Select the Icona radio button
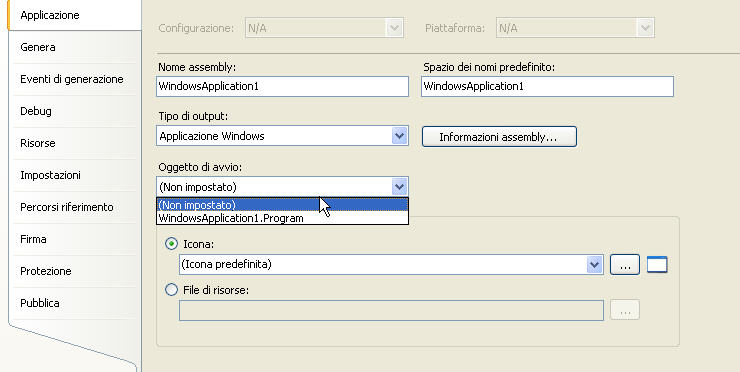 (x=171, y=244)
